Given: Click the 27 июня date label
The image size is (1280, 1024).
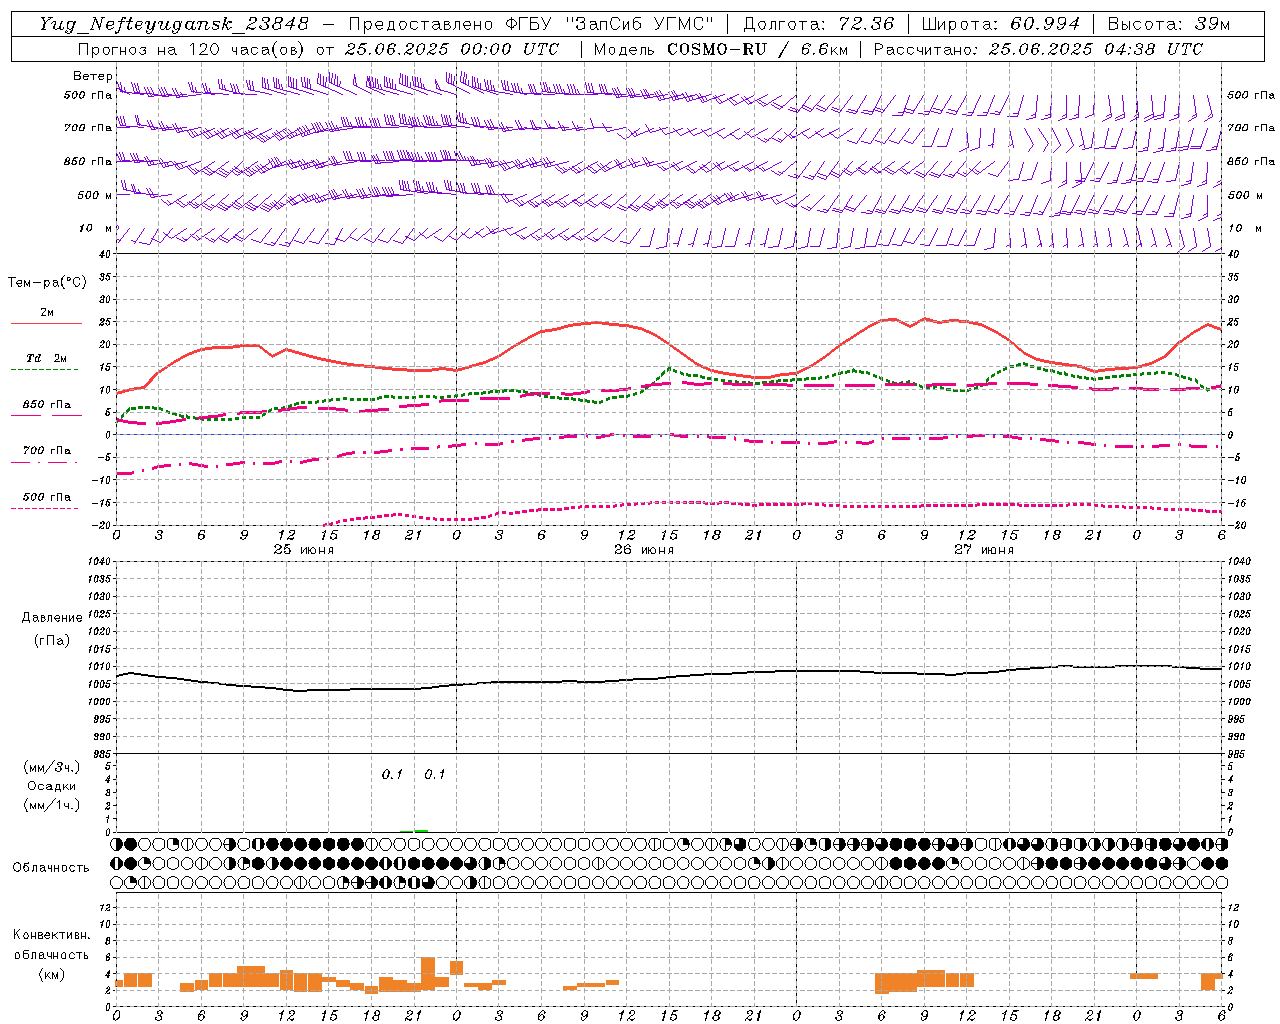Looking at the screenshot, I should [x=983, y=550].
